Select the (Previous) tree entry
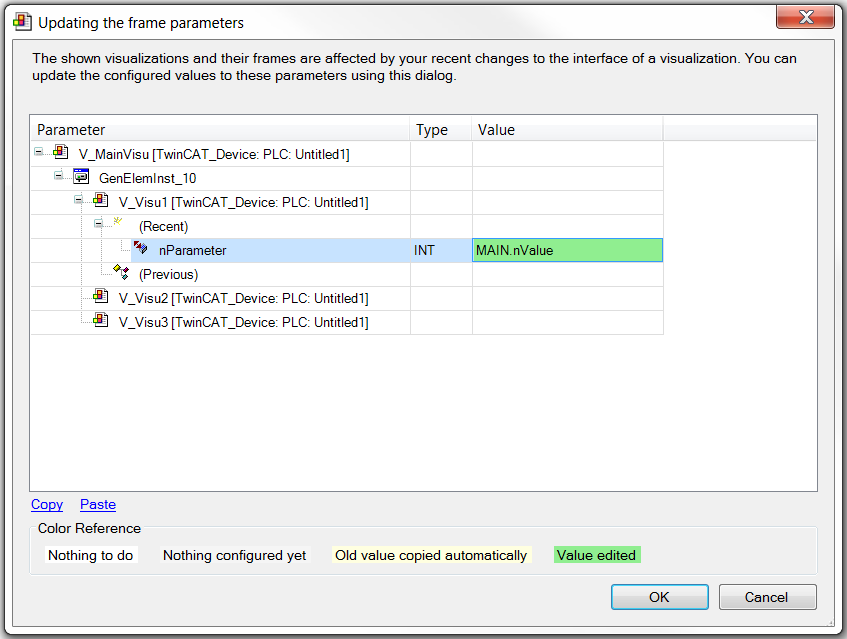This screenshot has height=639, width=847. pos(169,274)
